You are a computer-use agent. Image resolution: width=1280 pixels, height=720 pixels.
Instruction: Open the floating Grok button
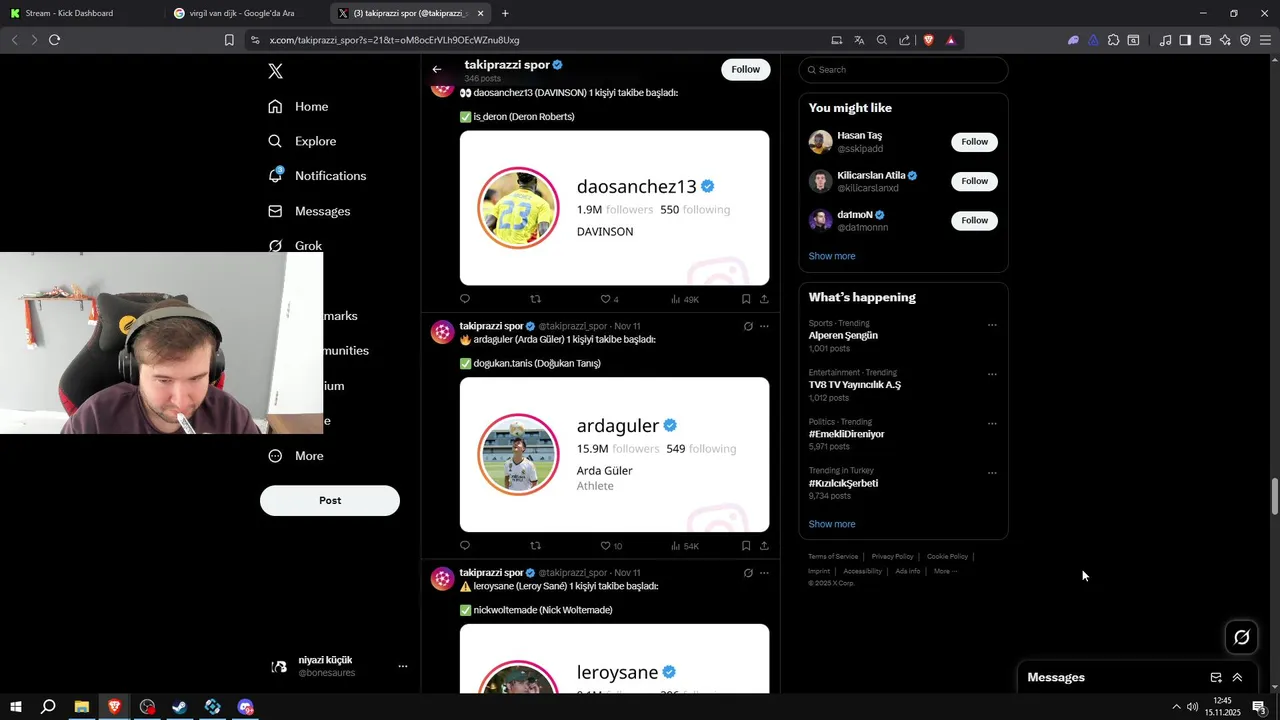pyautogui.click(x=1242, y=637)
